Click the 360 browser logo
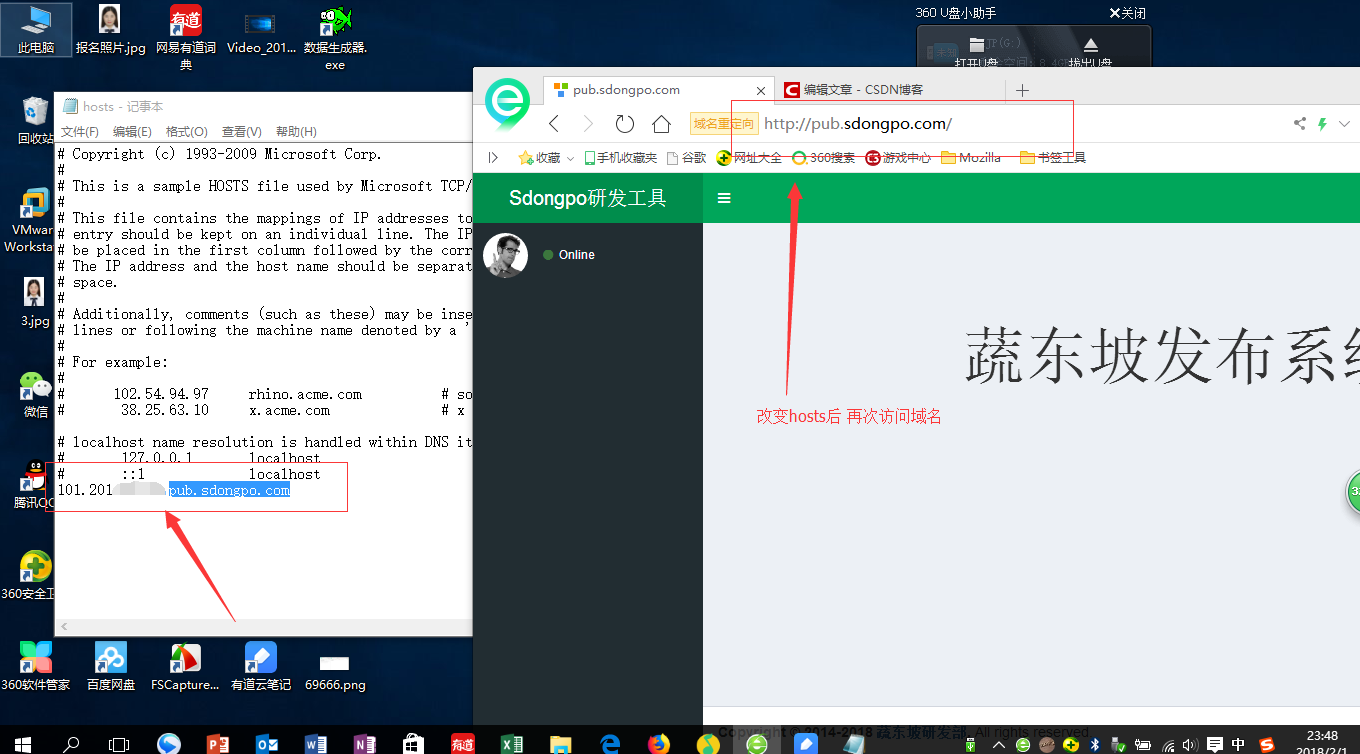This screenshot has height=754, width=1360. (x=507, y=103)
